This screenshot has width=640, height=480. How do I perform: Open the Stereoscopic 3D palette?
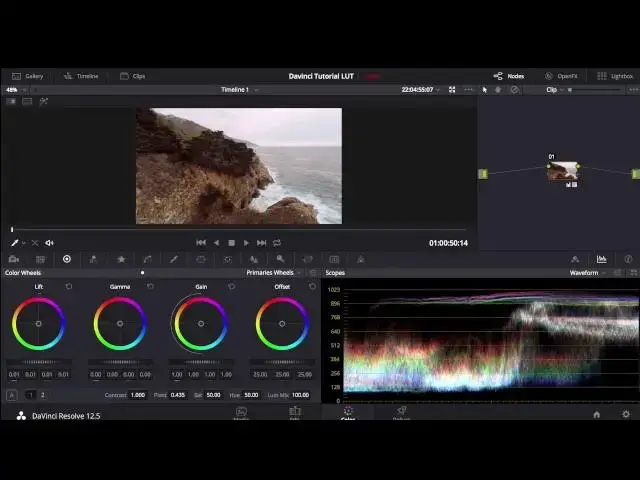334,259
